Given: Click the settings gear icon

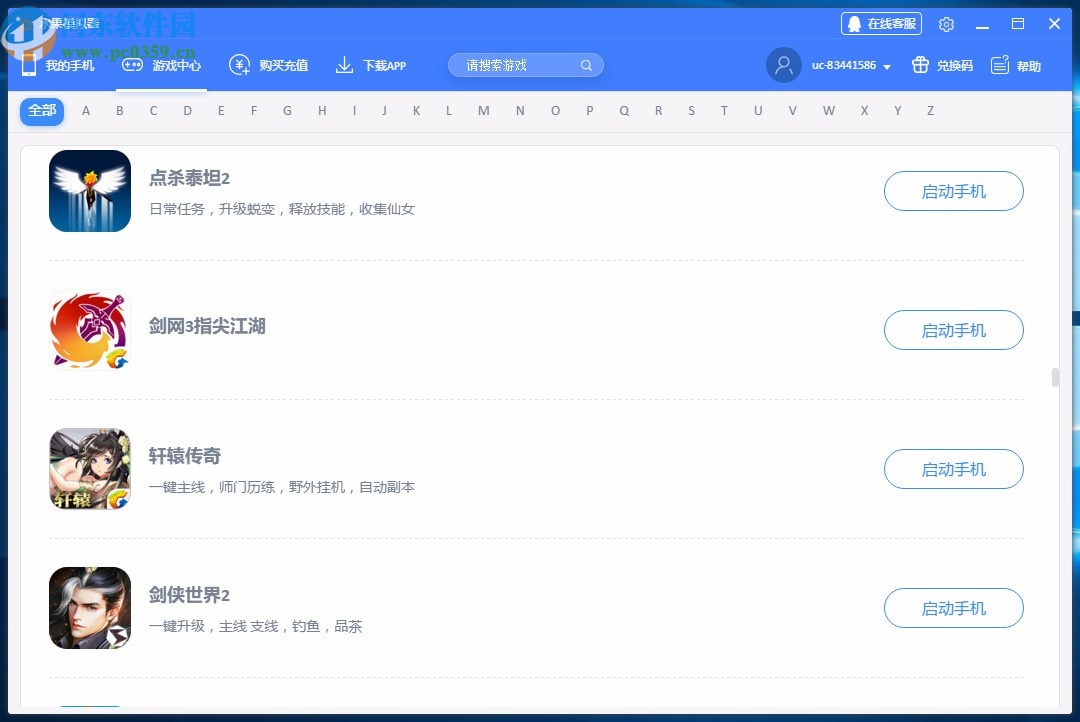Looking at the screenshot, I should click(946, 23).
